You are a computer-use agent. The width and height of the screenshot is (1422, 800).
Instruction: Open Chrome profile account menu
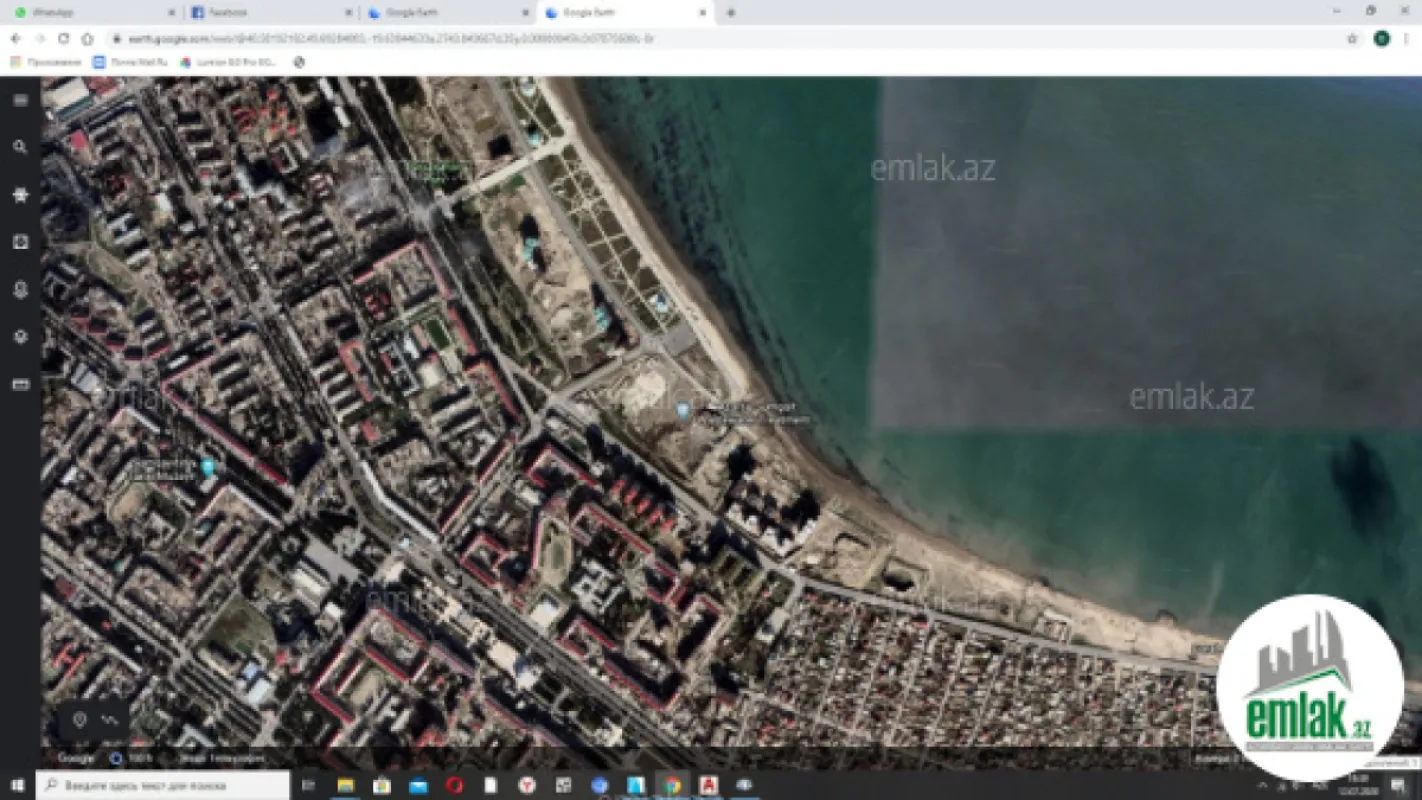tap(1383, 40)
